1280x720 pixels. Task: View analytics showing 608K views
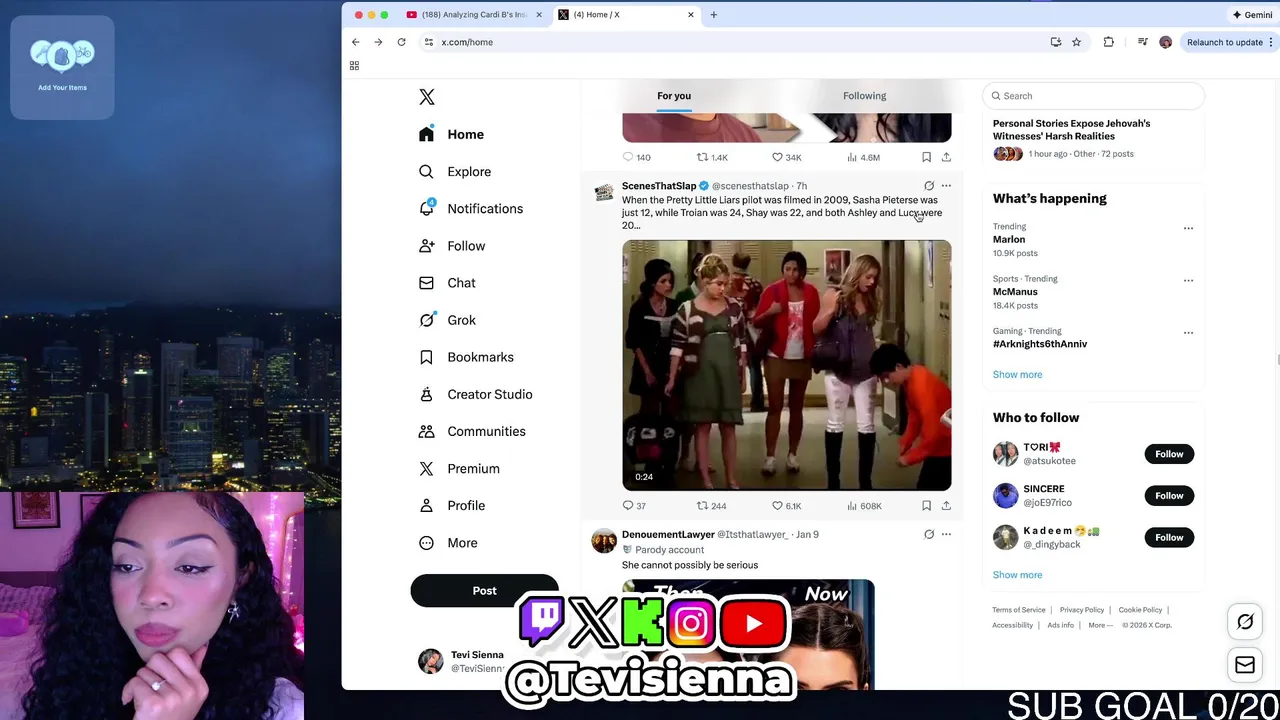point(864,506)
